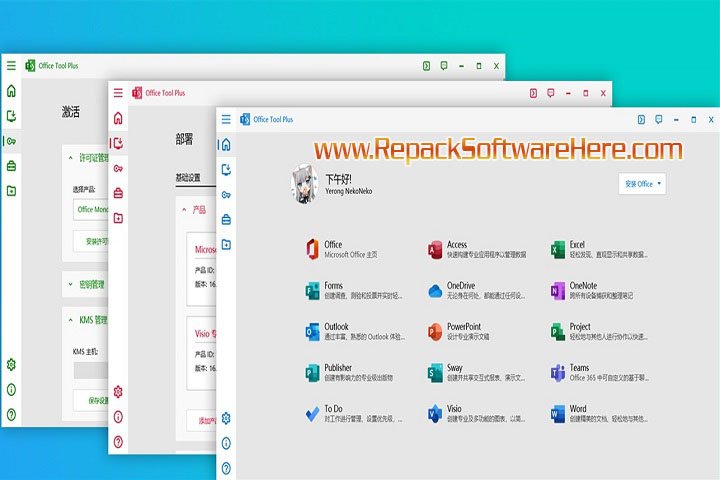
Task: Open Activate key icon in red window sidebar
Action: click(x=118, y=169)
